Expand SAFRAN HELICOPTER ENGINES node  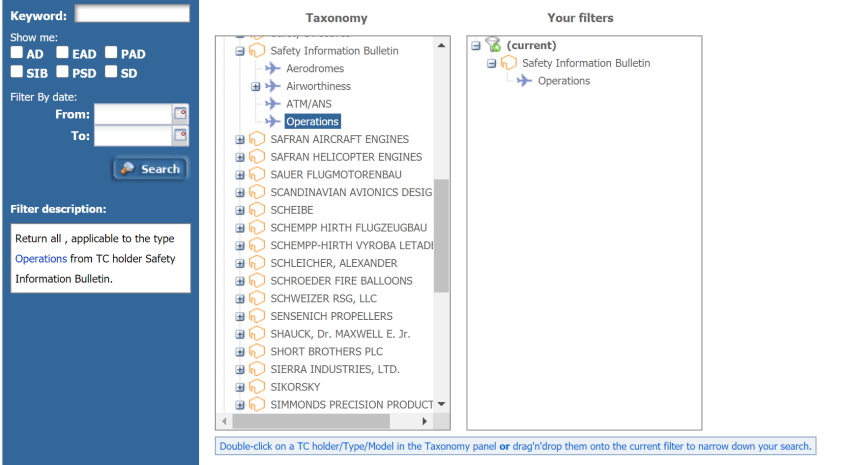[240, 158]
